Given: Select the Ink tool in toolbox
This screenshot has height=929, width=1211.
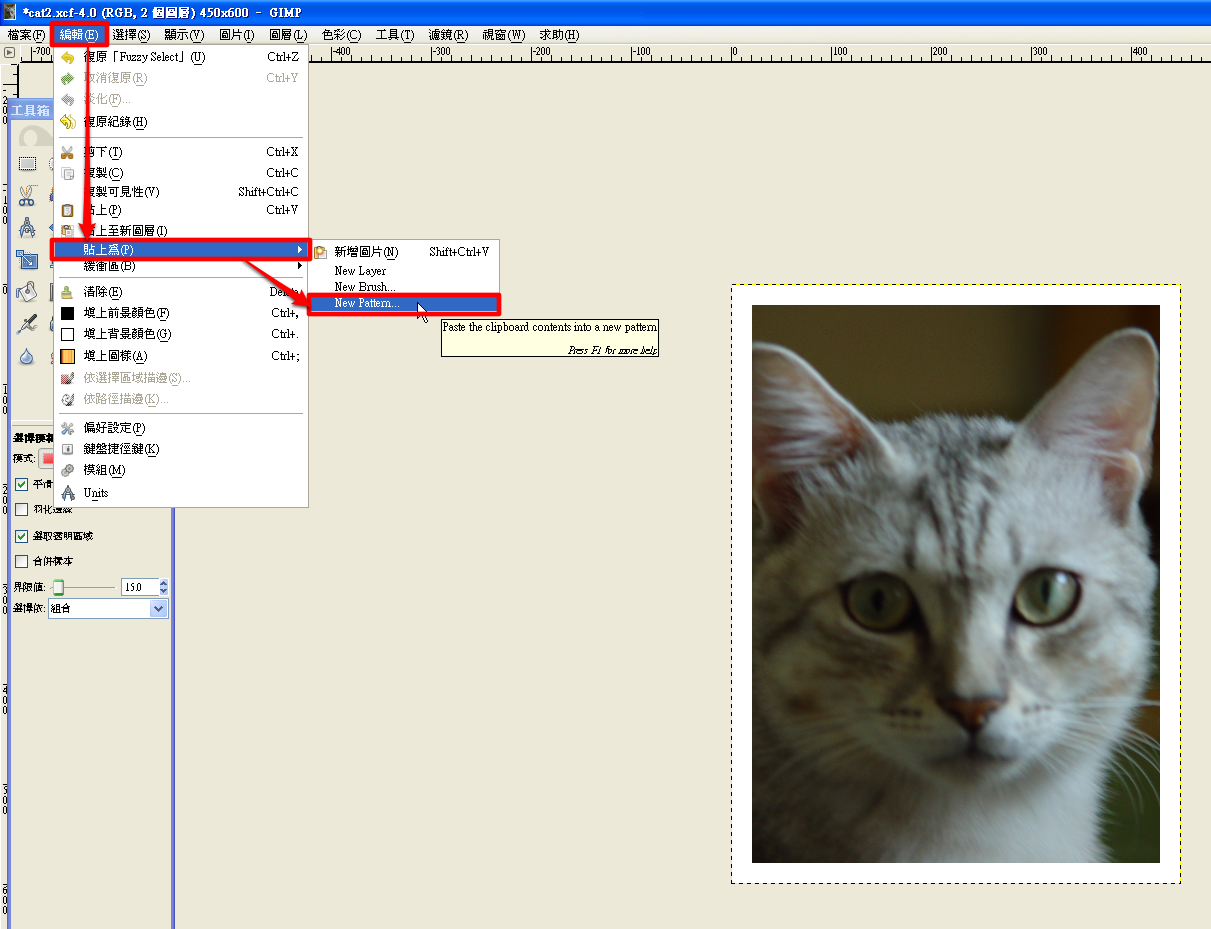Looking at the screenshot, I should tap(28, 324).
